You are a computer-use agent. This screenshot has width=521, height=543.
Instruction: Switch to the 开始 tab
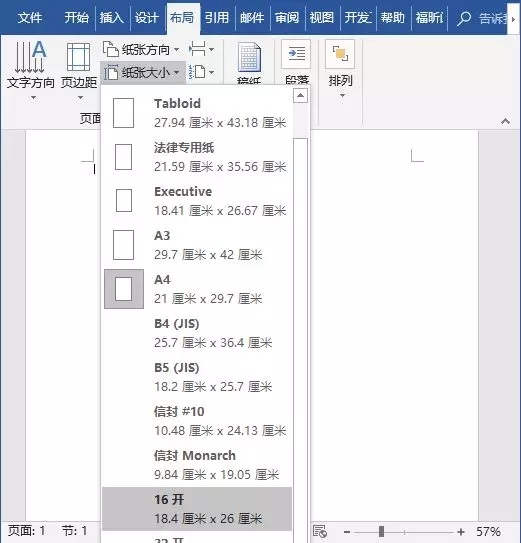(x=77, y=17)
